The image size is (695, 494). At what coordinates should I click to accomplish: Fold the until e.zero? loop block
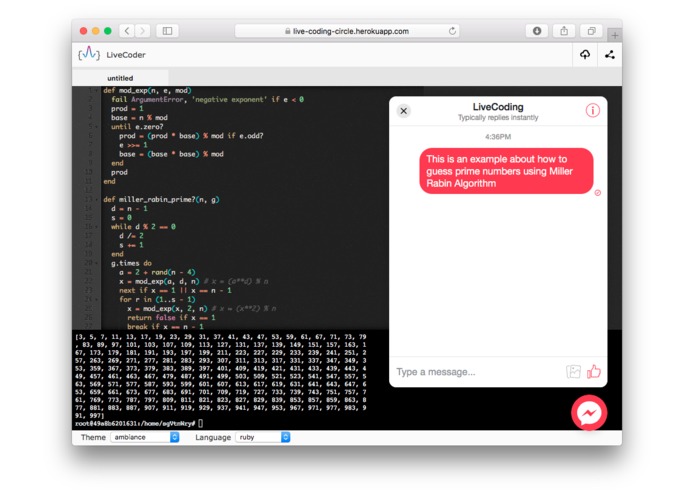tap(97, 127)
